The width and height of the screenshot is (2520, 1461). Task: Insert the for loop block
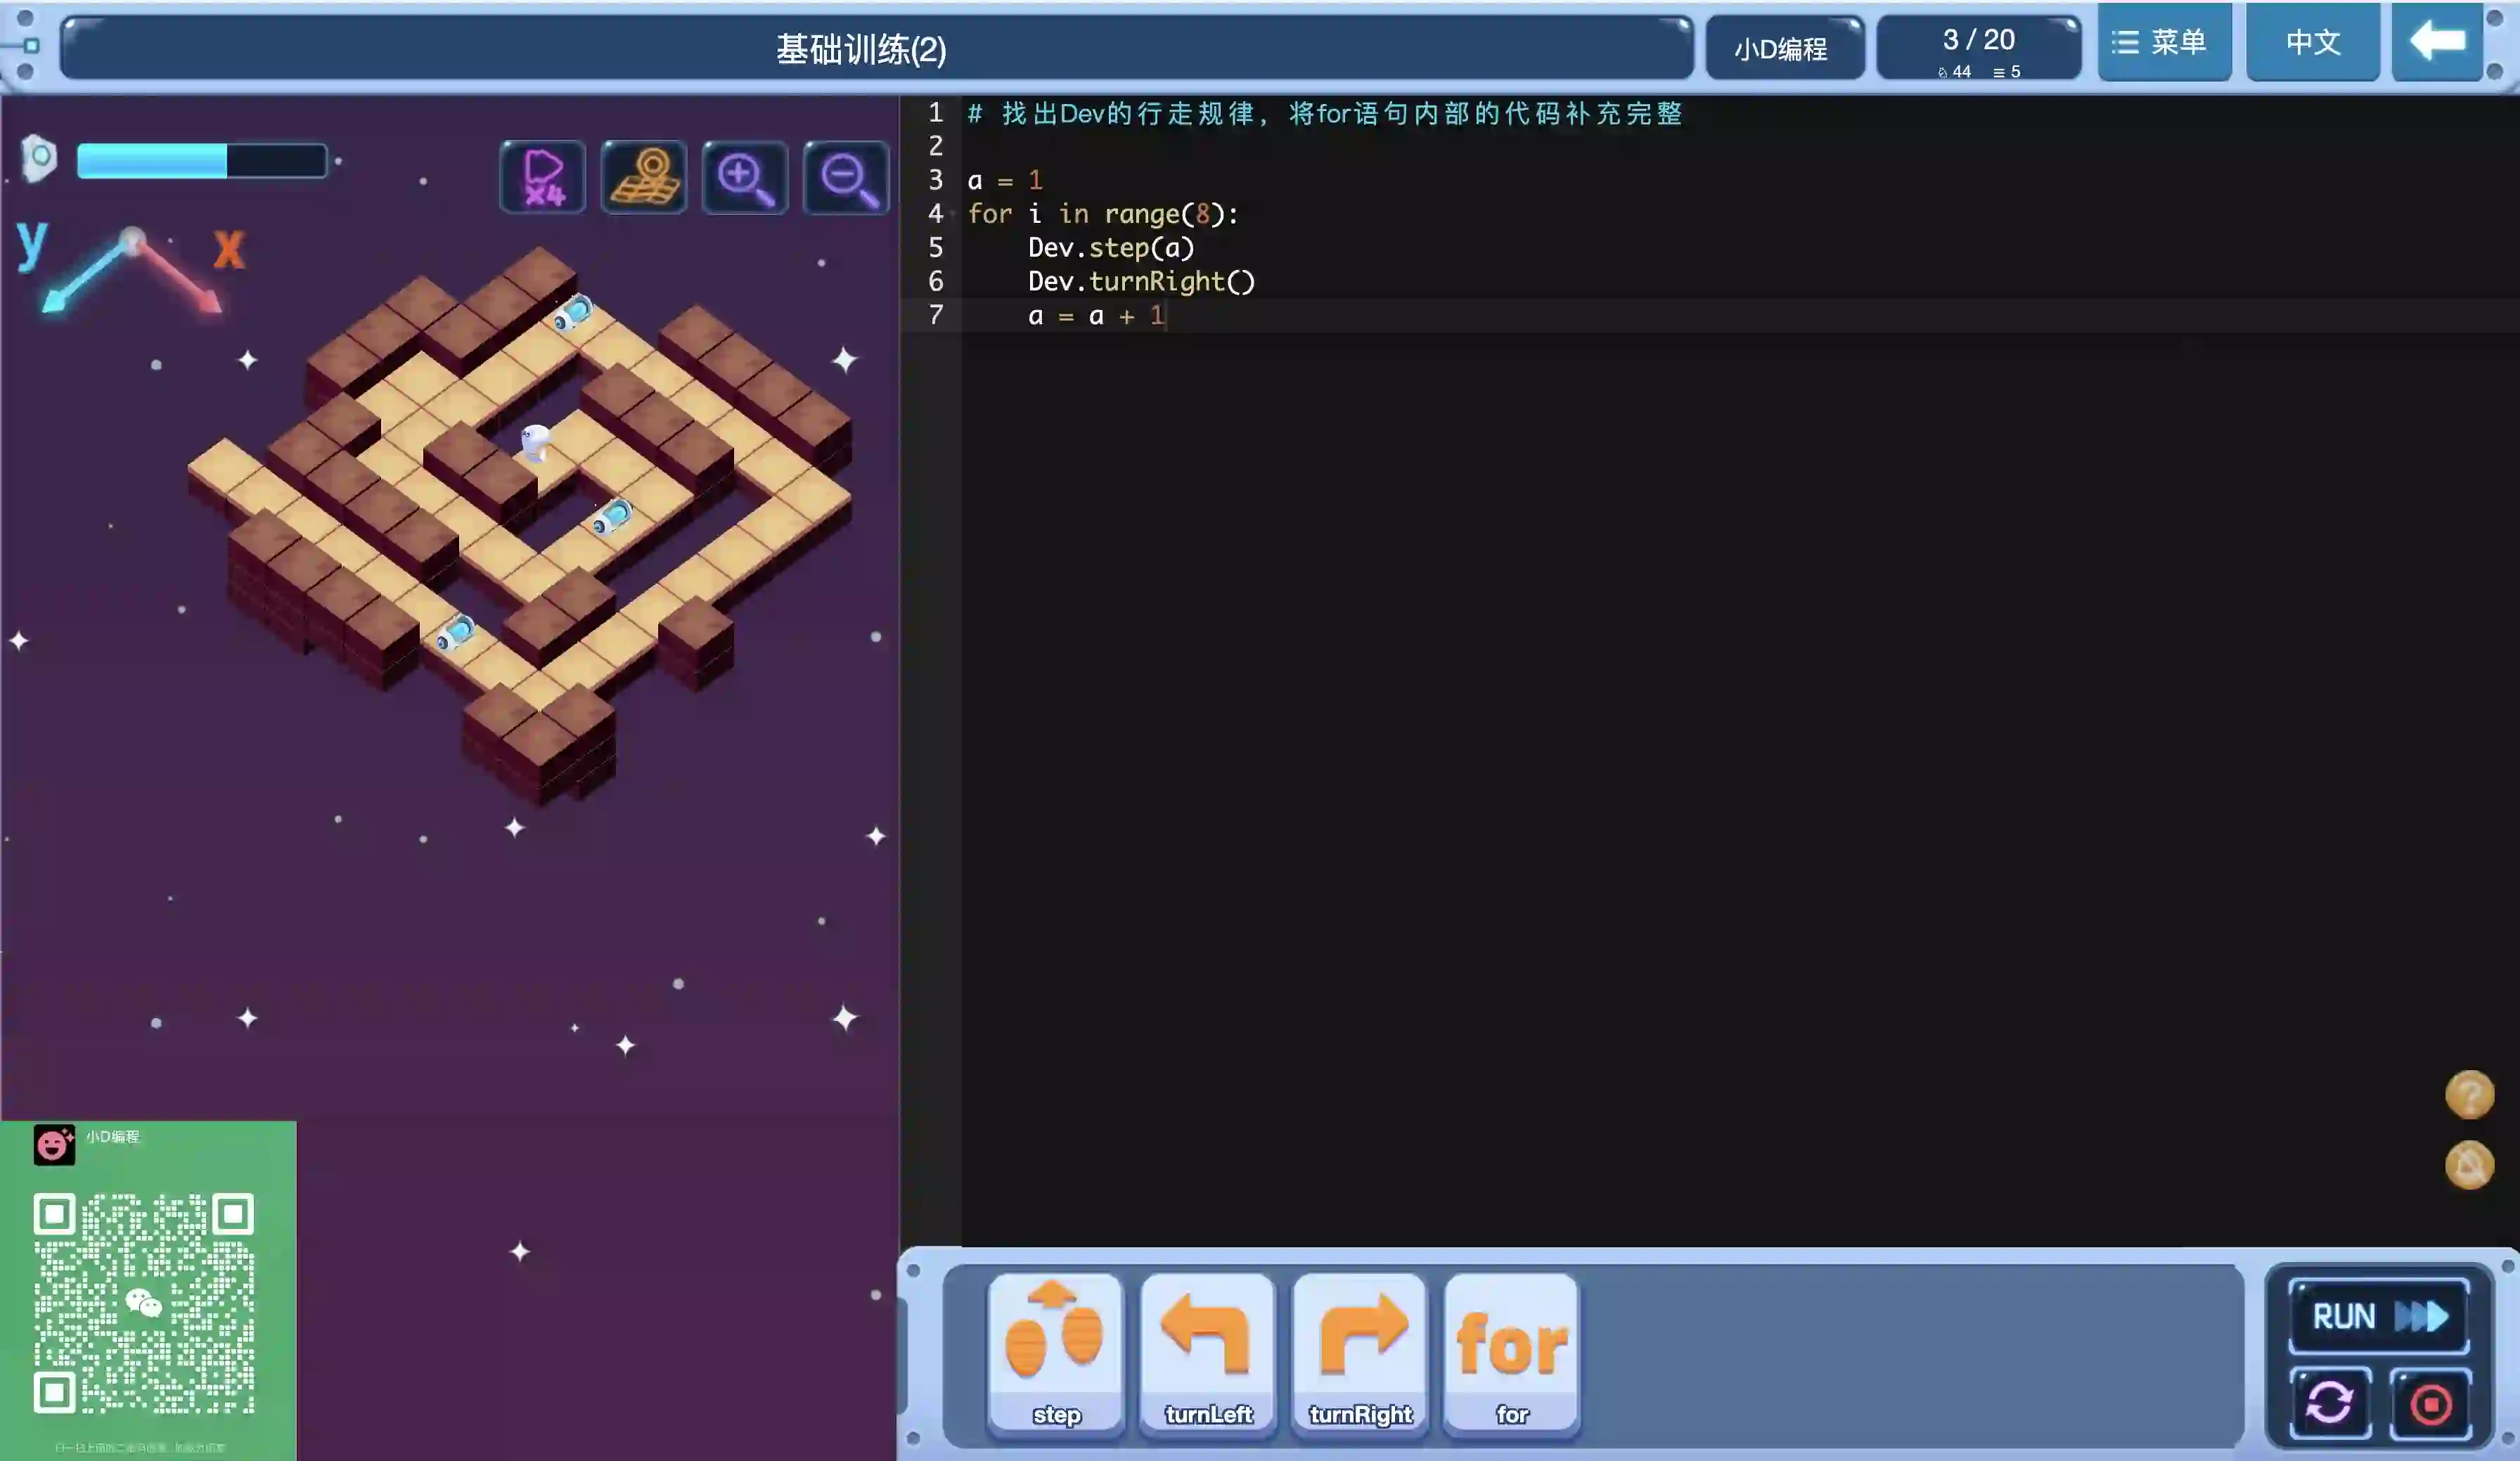(1512, 1352)
